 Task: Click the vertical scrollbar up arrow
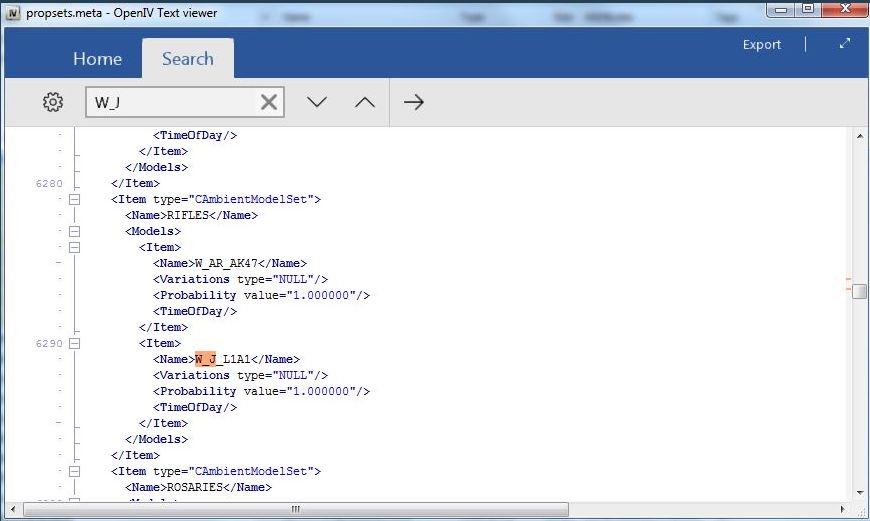pyautogui.click(x=859, y=135)
